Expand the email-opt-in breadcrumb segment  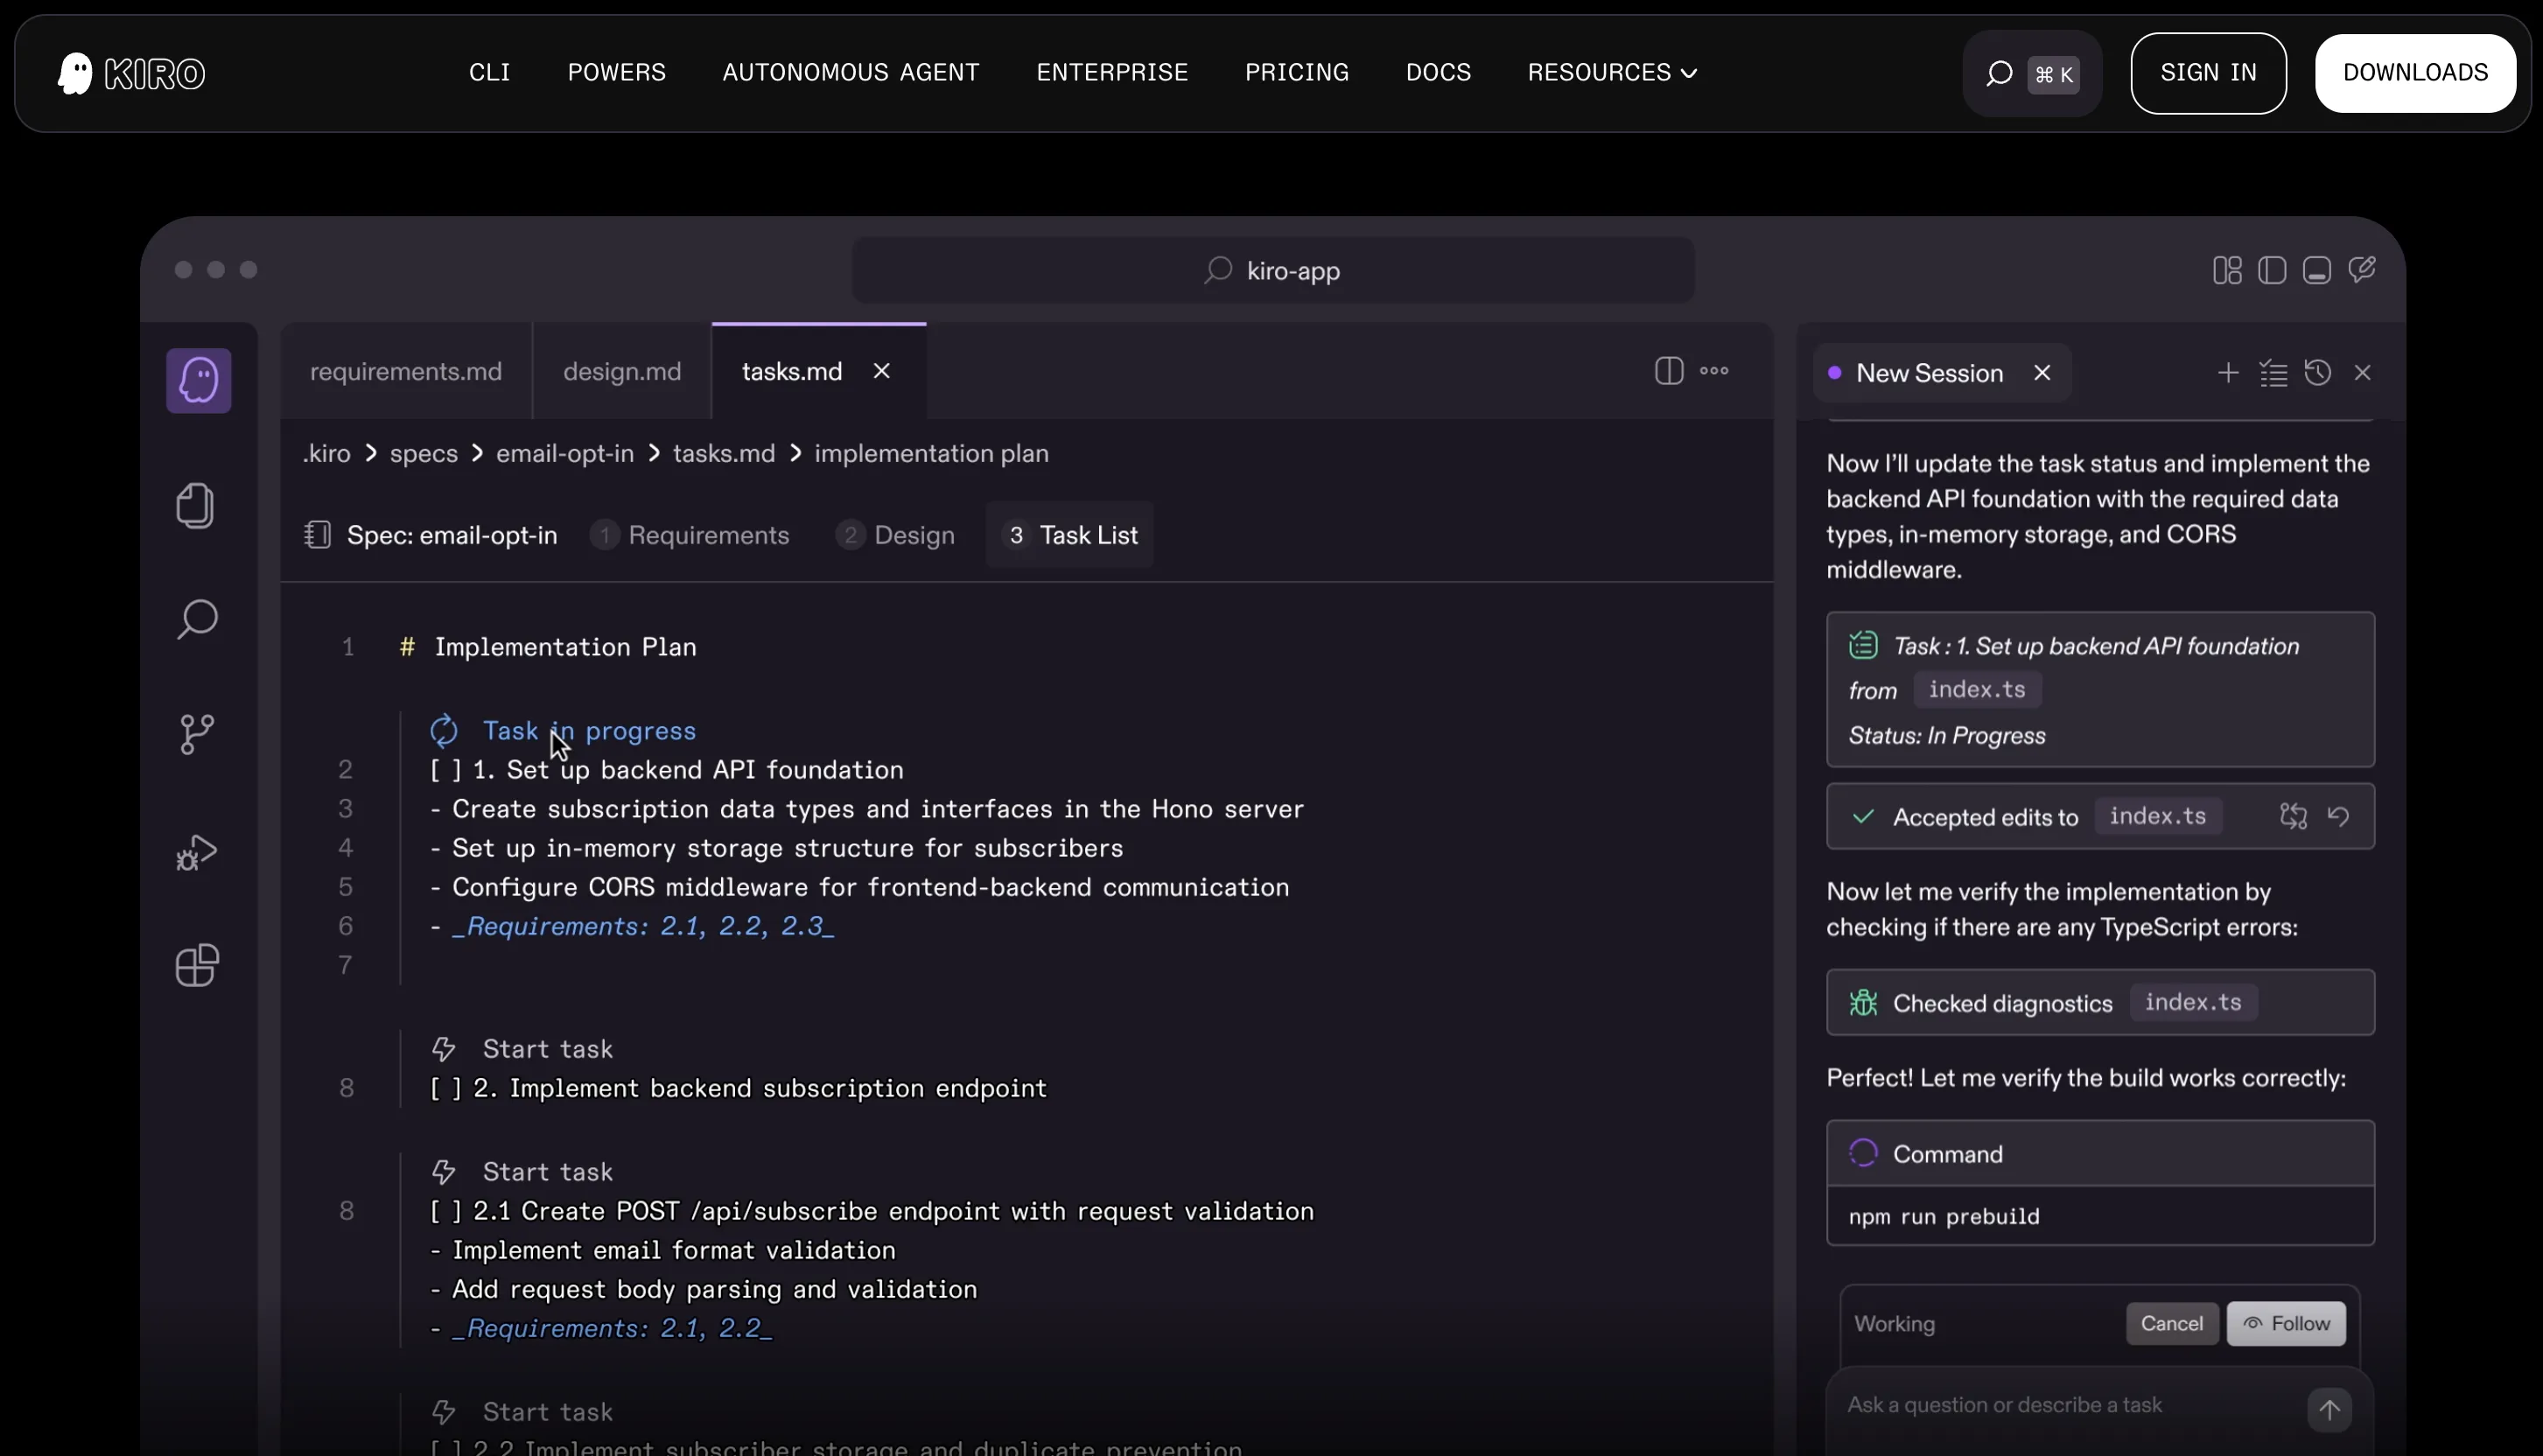pyautogui.click(x=564, y=453)
